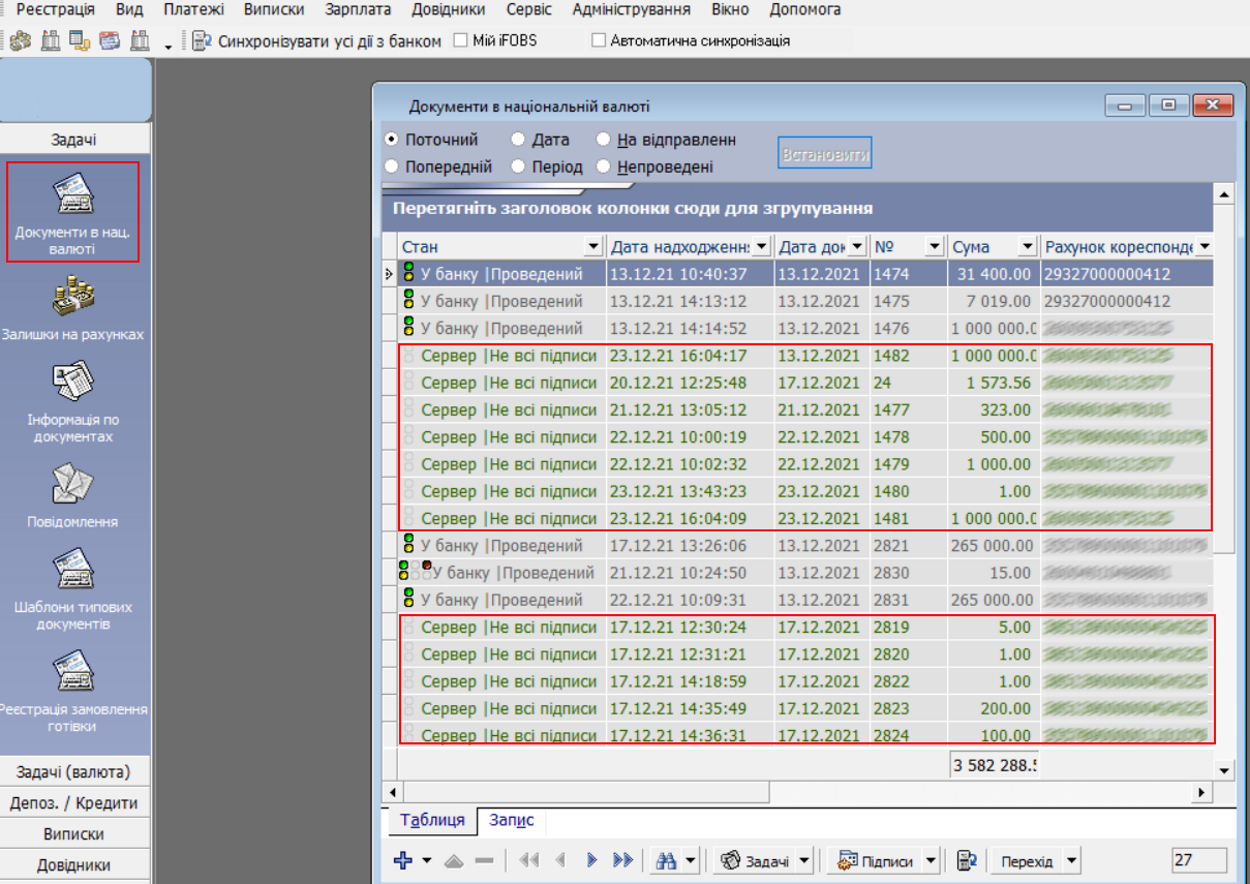Select the 'Поточний' radio button
The image size is (1250, 884).
point(391,140)
